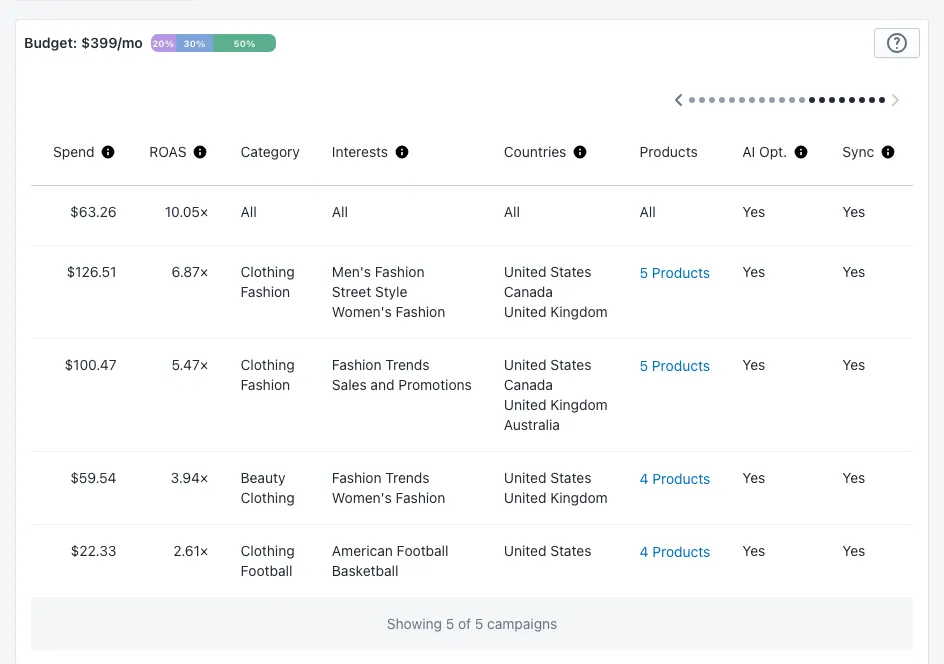This screenshot has width=944, height=664.
Task: Click the 6.87× ROAS value
Action: 190,272
